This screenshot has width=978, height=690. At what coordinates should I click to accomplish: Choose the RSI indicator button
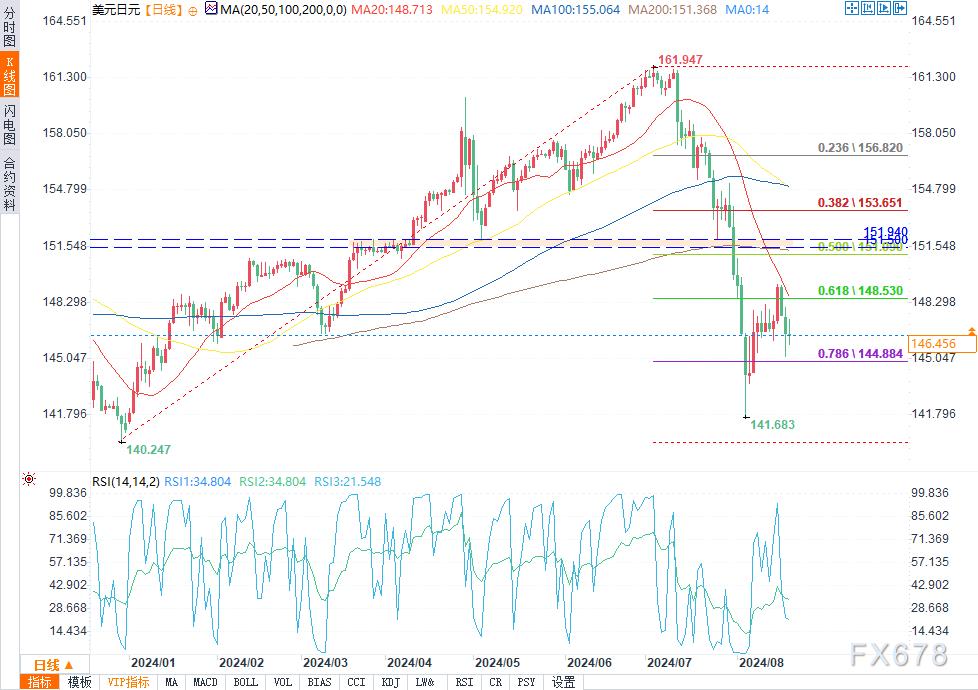pyautogui.click(x=464, y=682)
